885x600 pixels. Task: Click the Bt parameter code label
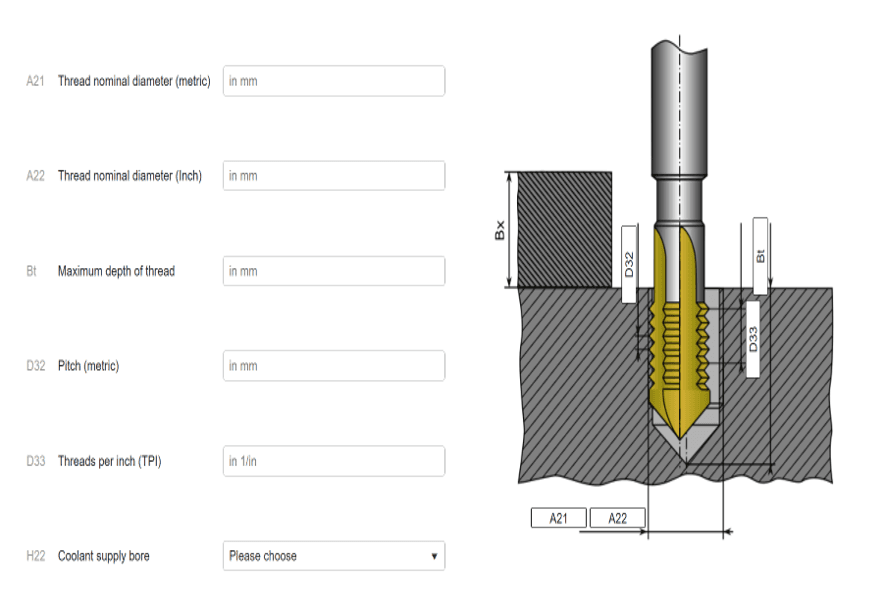(34, 270)
